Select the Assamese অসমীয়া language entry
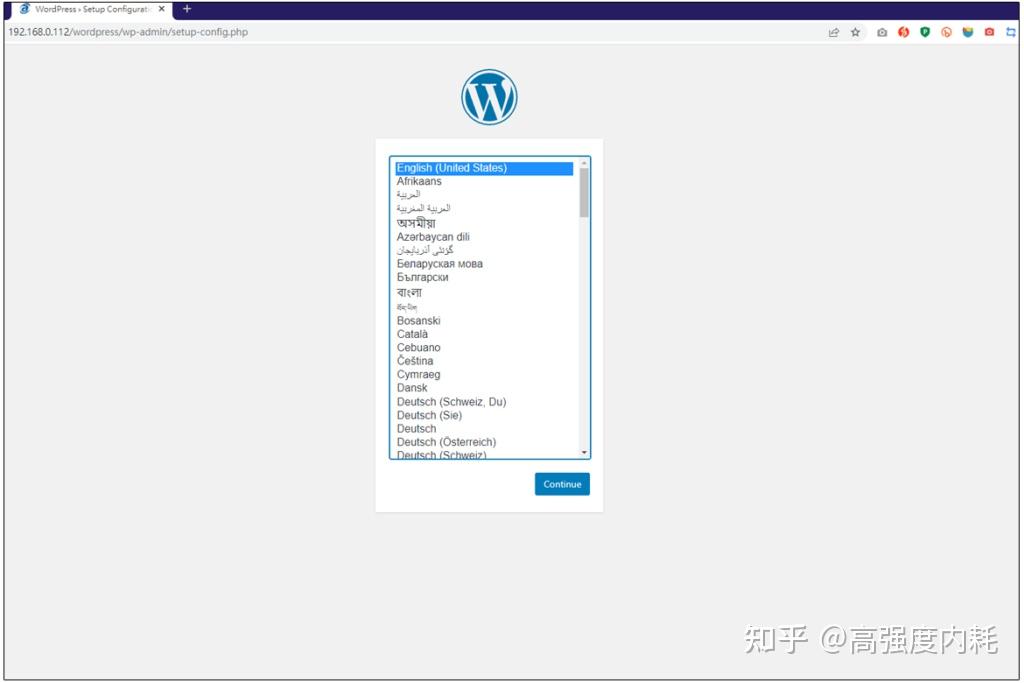The height and width of the screenshot is (683, 1024). (x=484, y=223)
